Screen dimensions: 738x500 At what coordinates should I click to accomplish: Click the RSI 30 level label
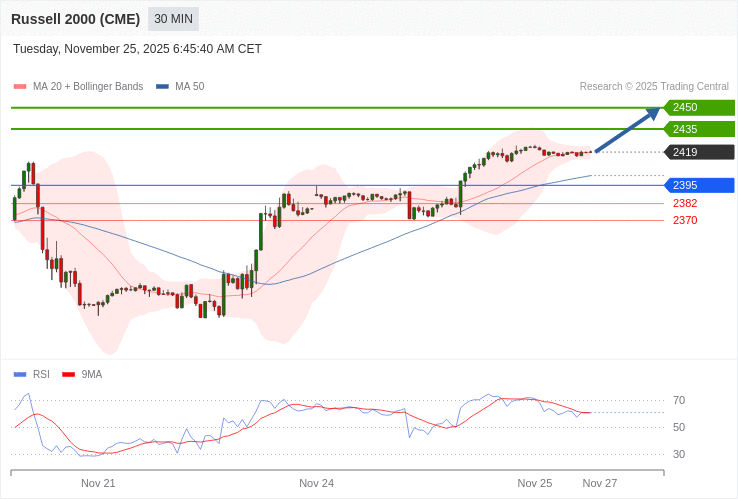point(679,454)
